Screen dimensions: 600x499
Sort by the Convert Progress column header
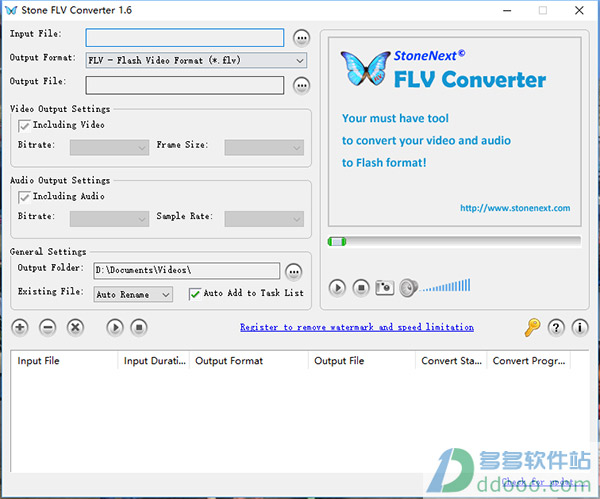[x=529, y=361]
